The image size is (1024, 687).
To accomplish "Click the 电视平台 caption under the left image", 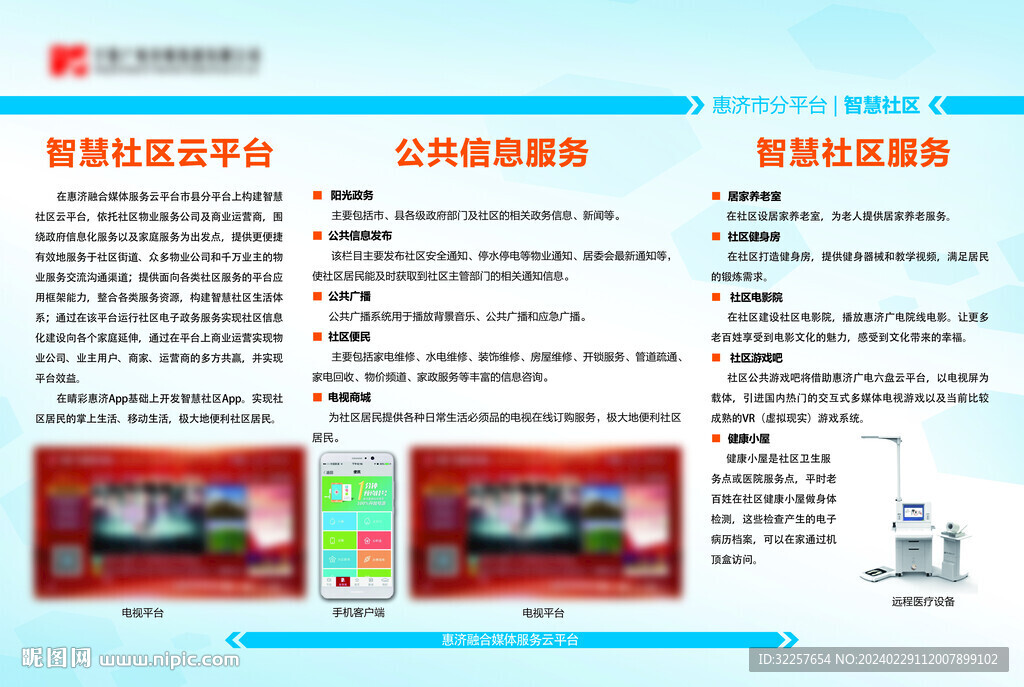I will coord(142,613).
